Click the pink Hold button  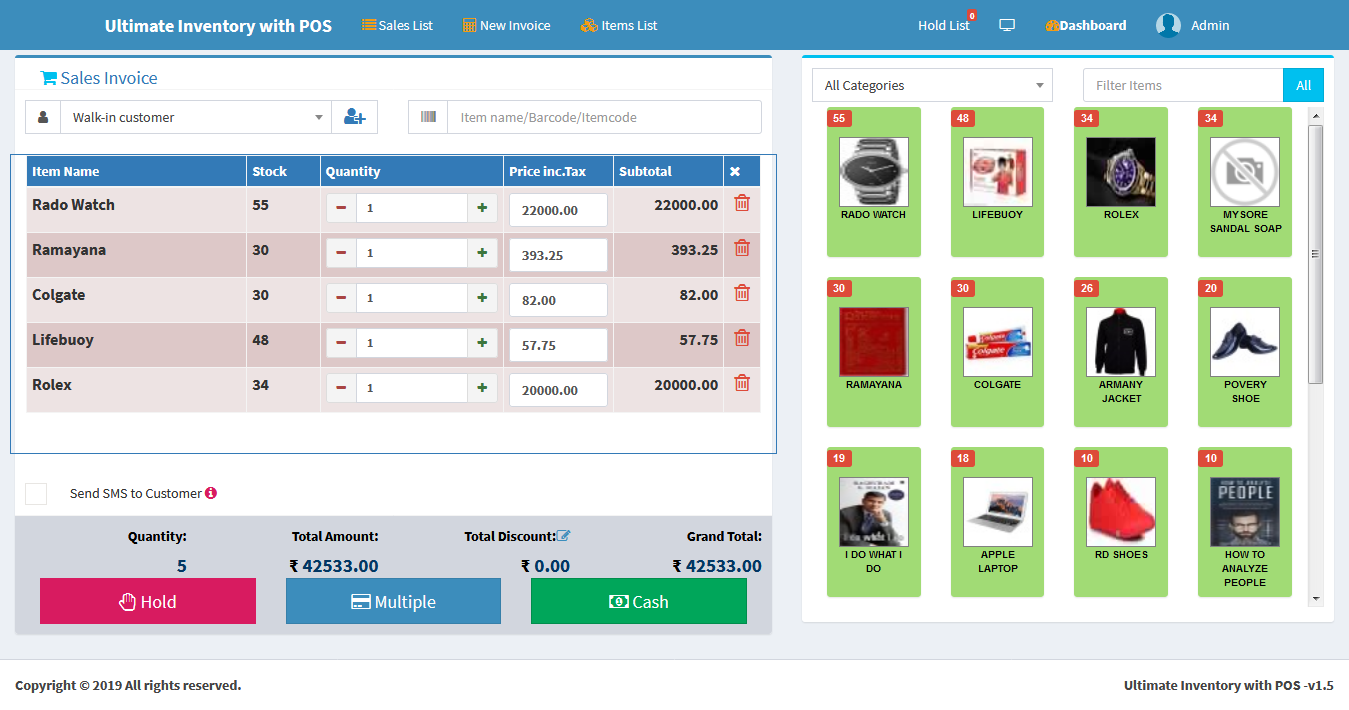tap(148, 601)
